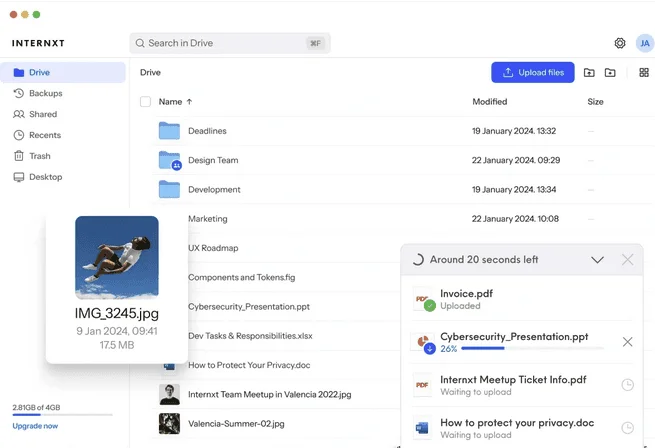Click the Invoice.pdf uploaded icon
This screenshot has width=655, height=448.
click(423, 299)
